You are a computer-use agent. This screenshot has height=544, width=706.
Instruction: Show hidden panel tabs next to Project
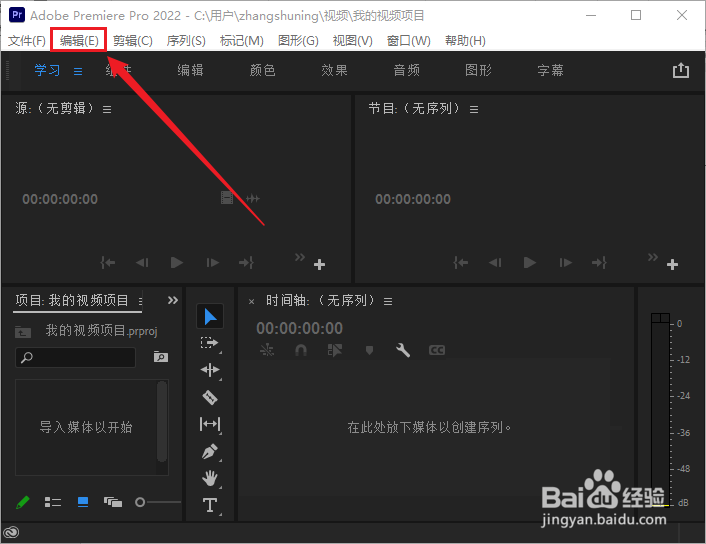(173, 300)
